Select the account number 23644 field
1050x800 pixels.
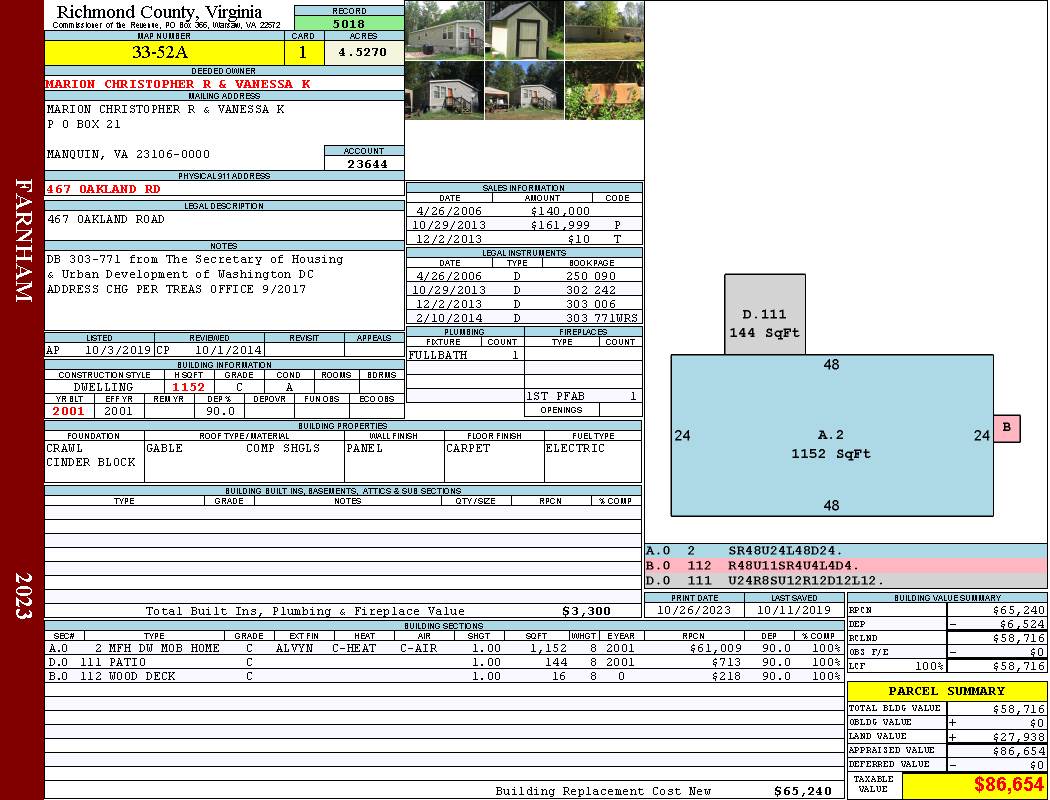click(364, 164)
